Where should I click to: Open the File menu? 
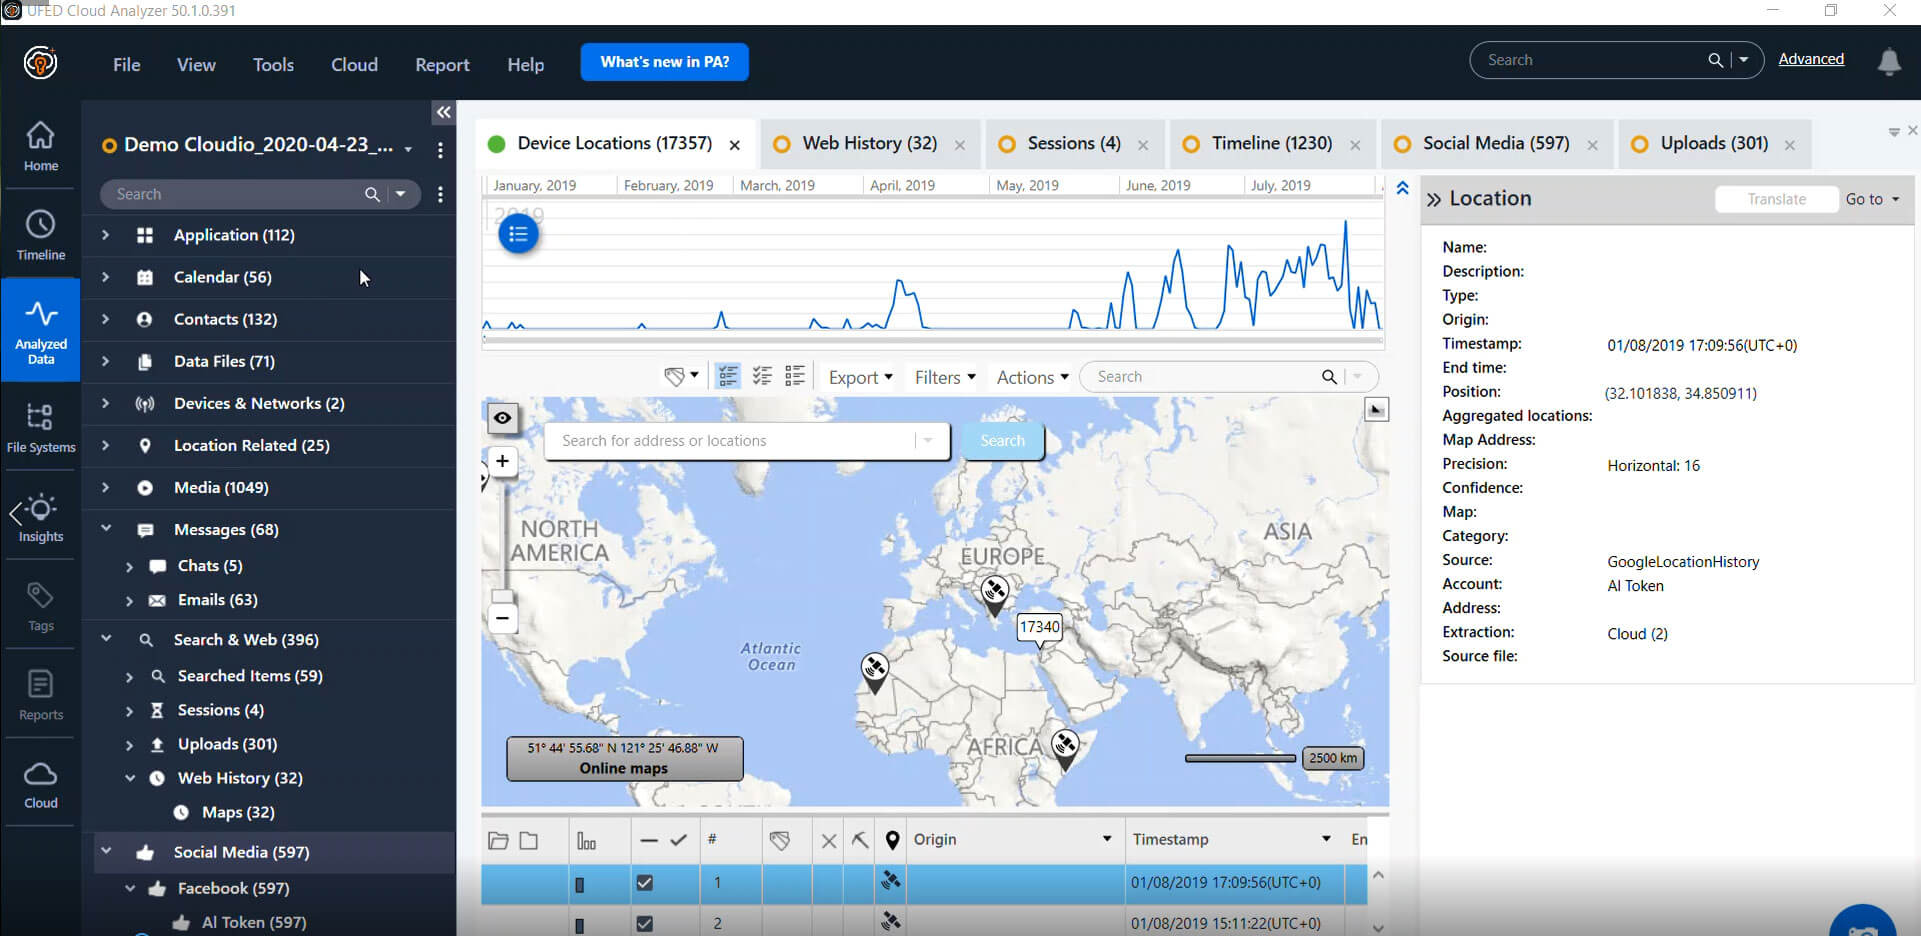[x=127, y=64]
